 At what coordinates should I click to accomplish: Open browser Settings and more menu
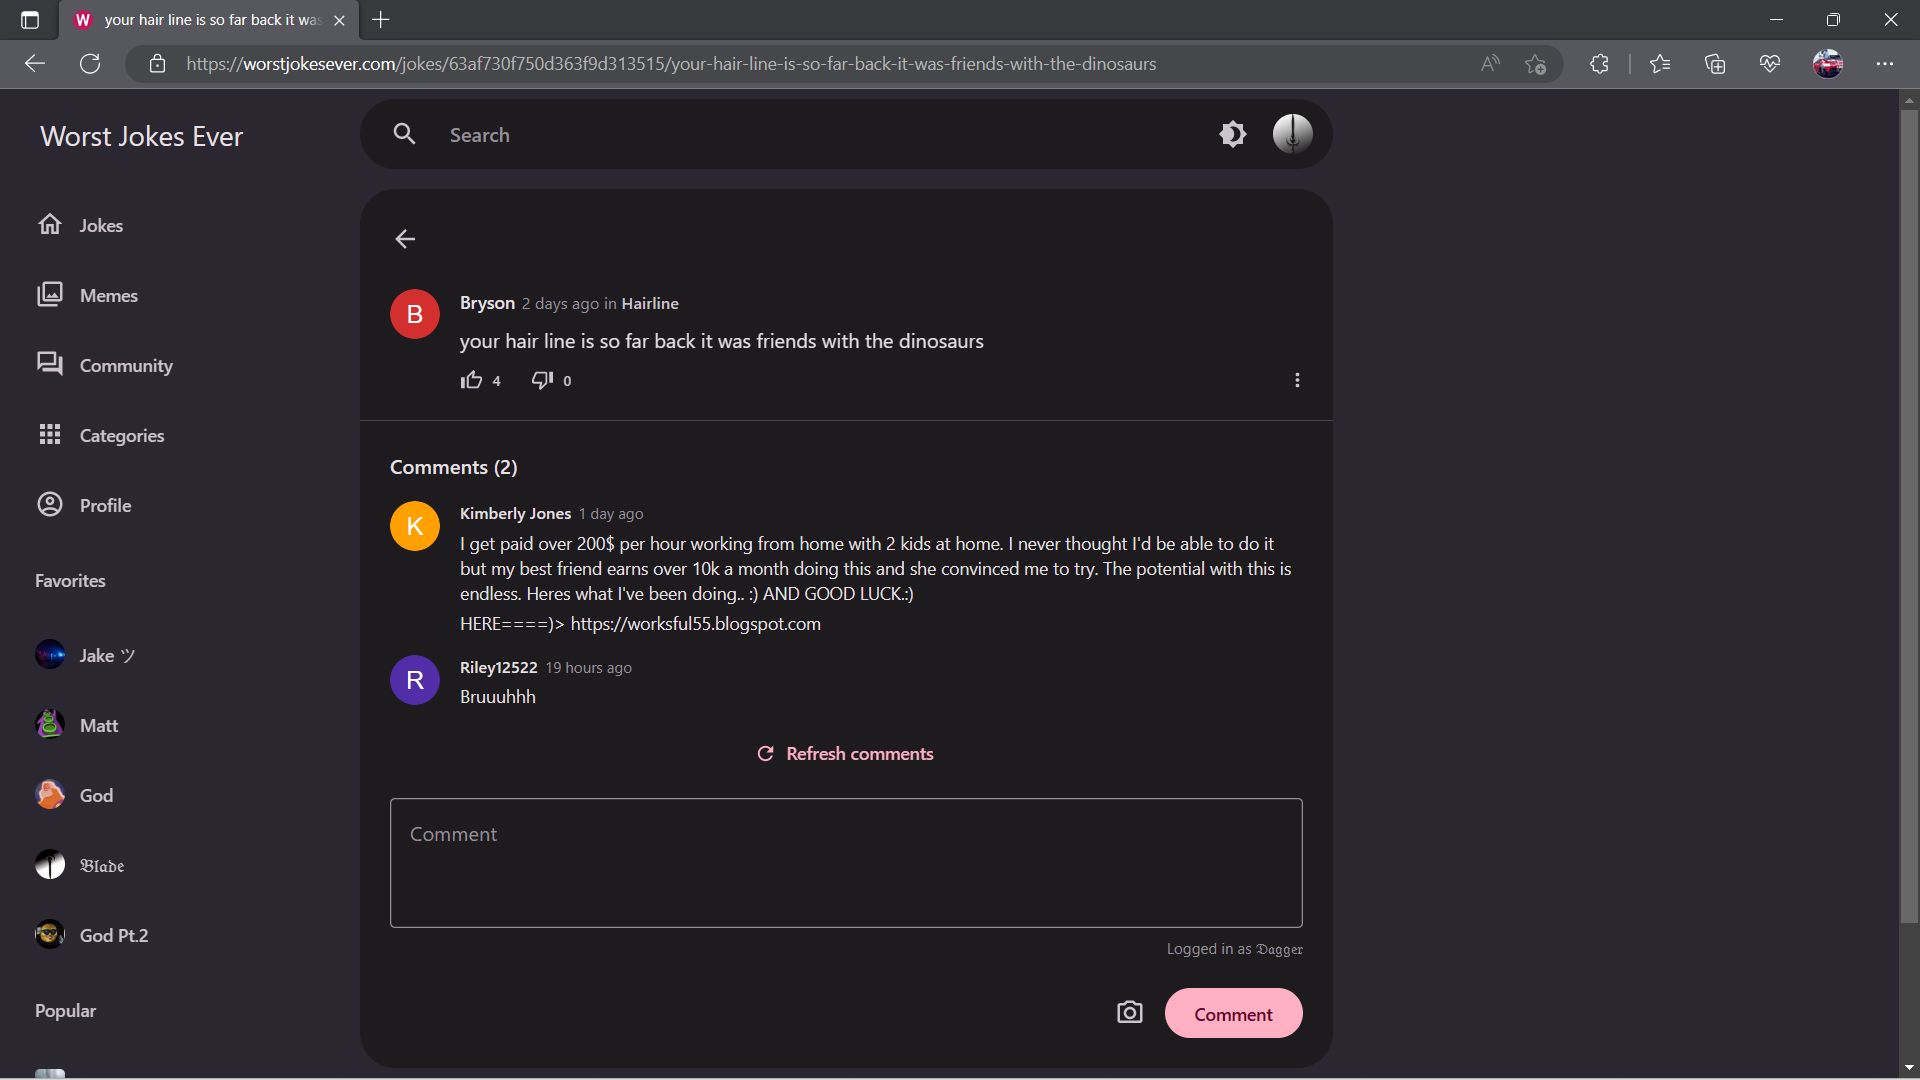[1884, 64]
